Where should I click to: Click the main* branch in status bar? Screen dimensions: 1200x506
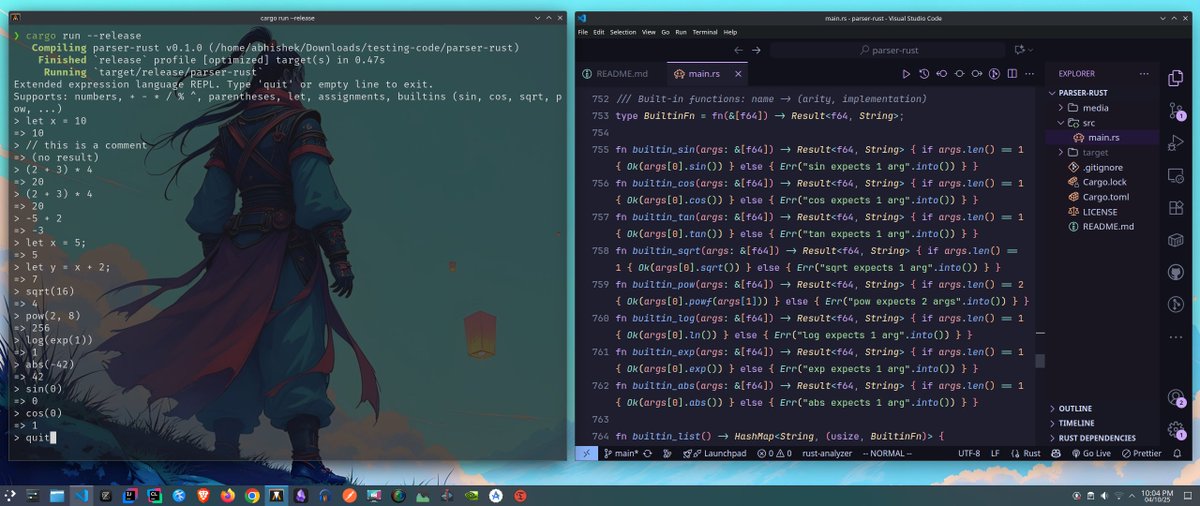pos(620,453)
